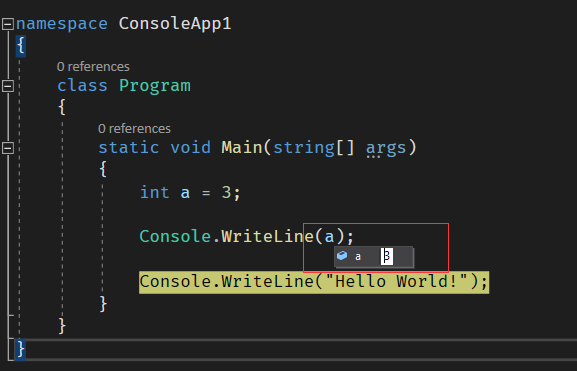Click the 'int' keyword
Image resolution: width=577 pixels, height=371 pixels.
(x=155, y=192)
